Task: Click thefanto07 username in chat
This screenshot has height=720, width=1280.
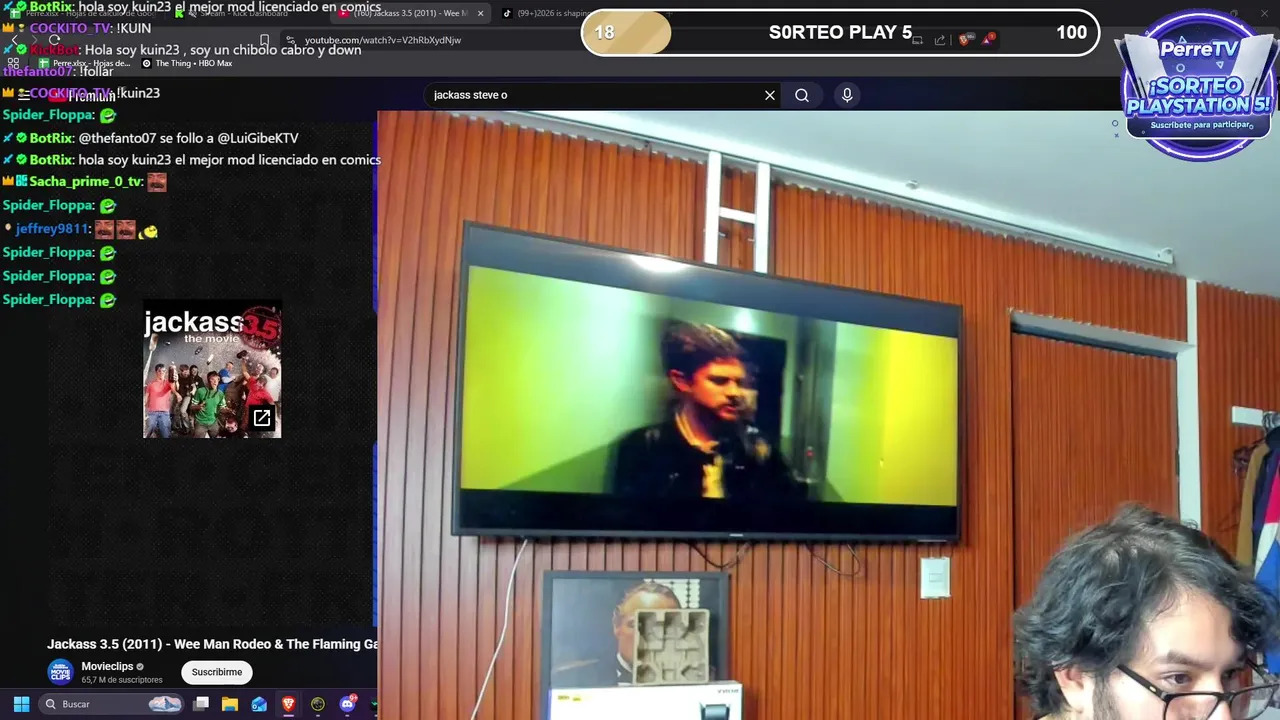Action: coord(38,72)
